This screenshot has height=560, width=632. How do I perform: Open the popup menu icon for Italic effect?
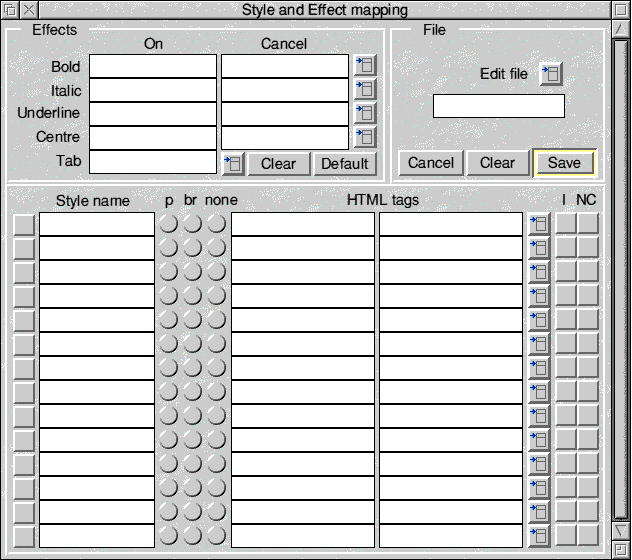tap(364, 90)
